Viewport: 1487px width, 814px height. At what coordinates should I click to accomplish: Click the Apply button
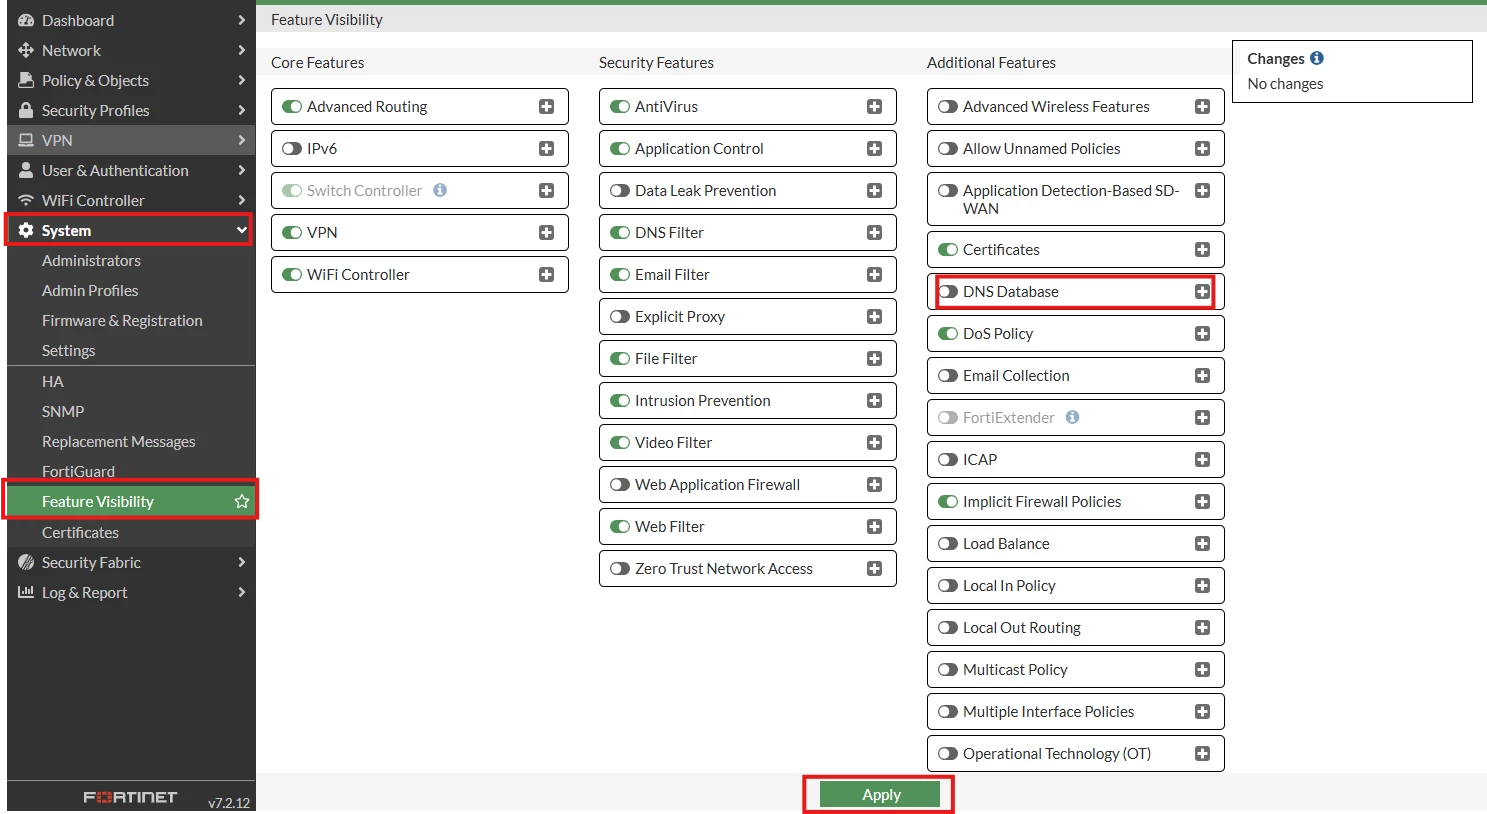(x=880, y=794)
